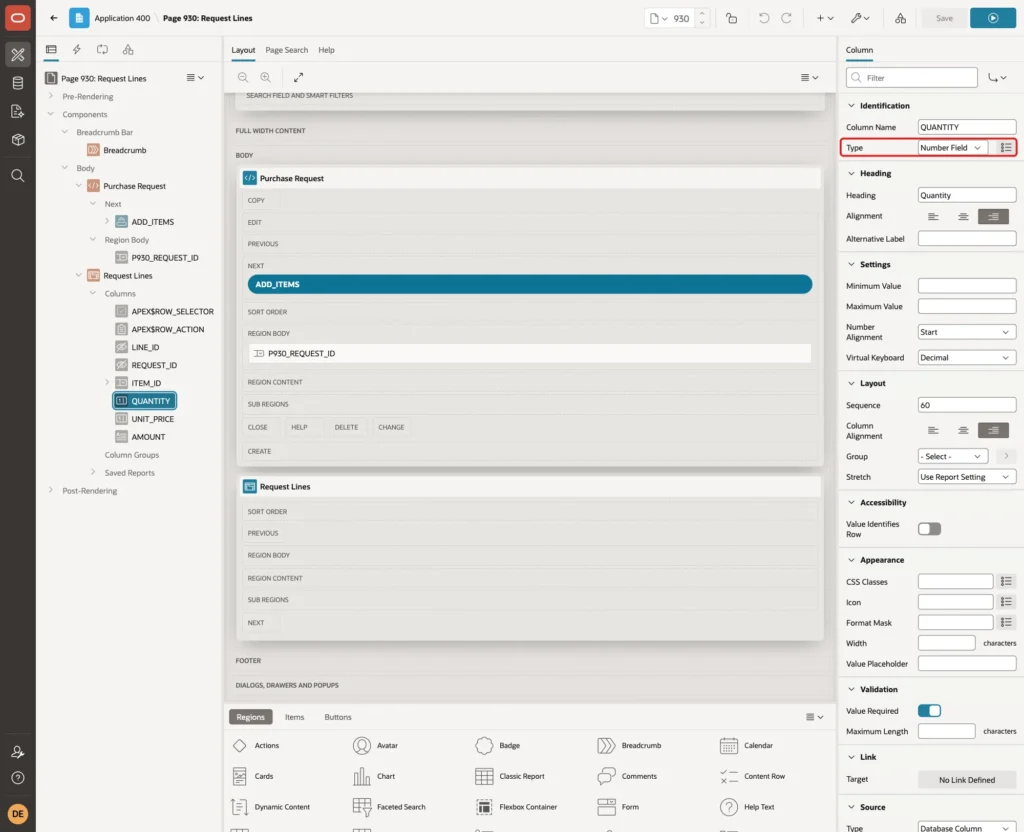Open the Help question mark icon
The image size is (1024, 832).
pos(18,778)
